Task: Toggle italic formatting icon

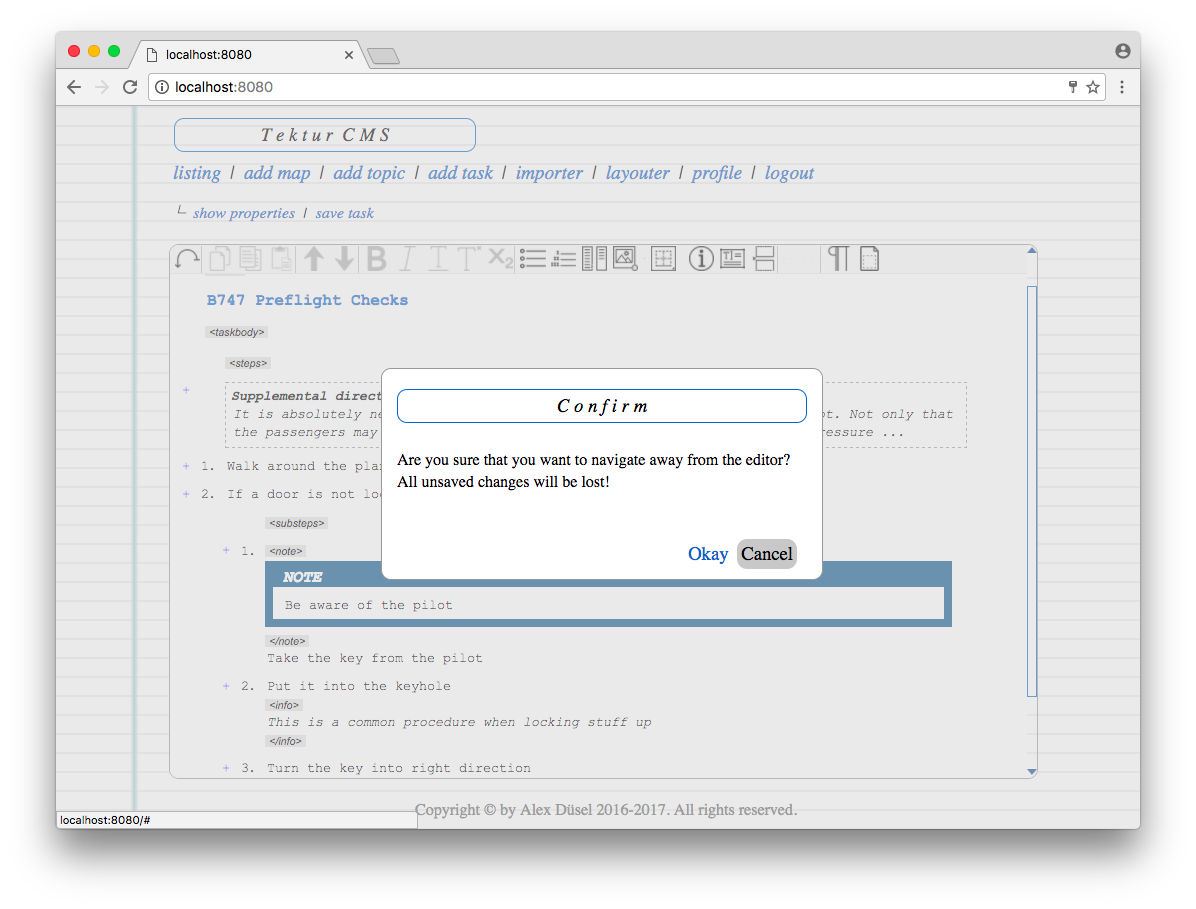Action: [407, 259]
